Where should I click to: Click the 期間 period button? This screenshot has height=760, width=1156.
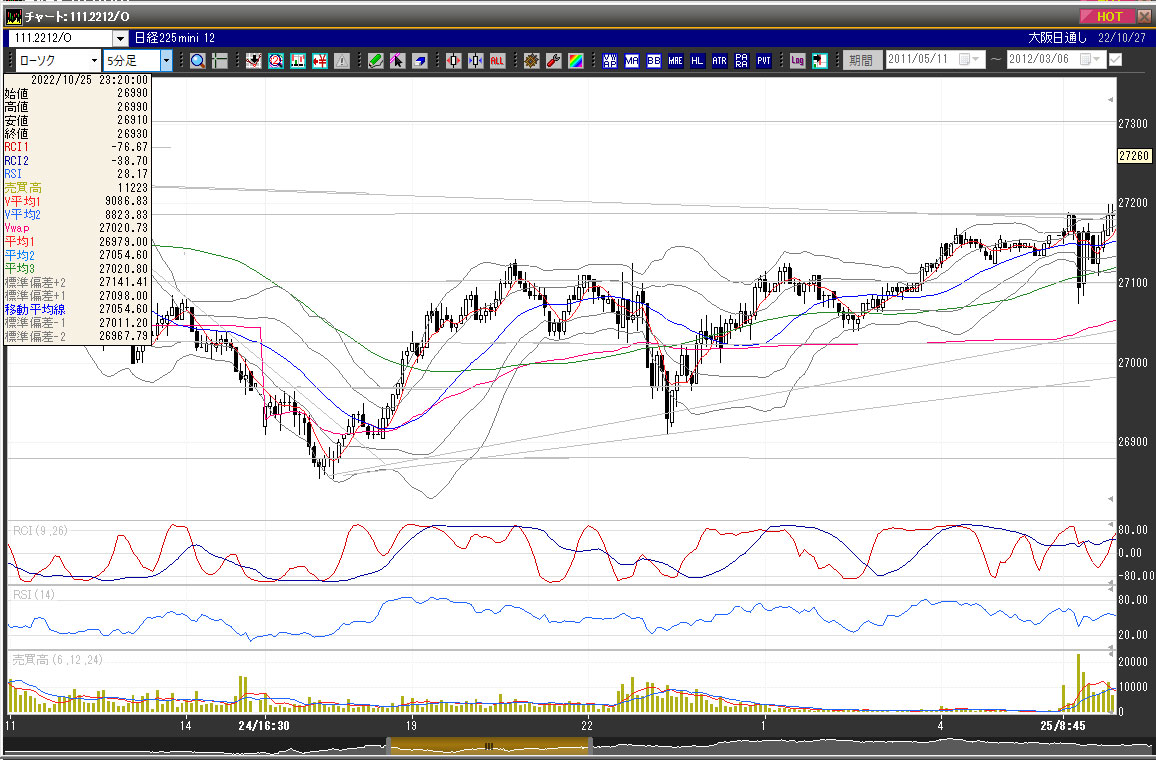pos(861,60)
